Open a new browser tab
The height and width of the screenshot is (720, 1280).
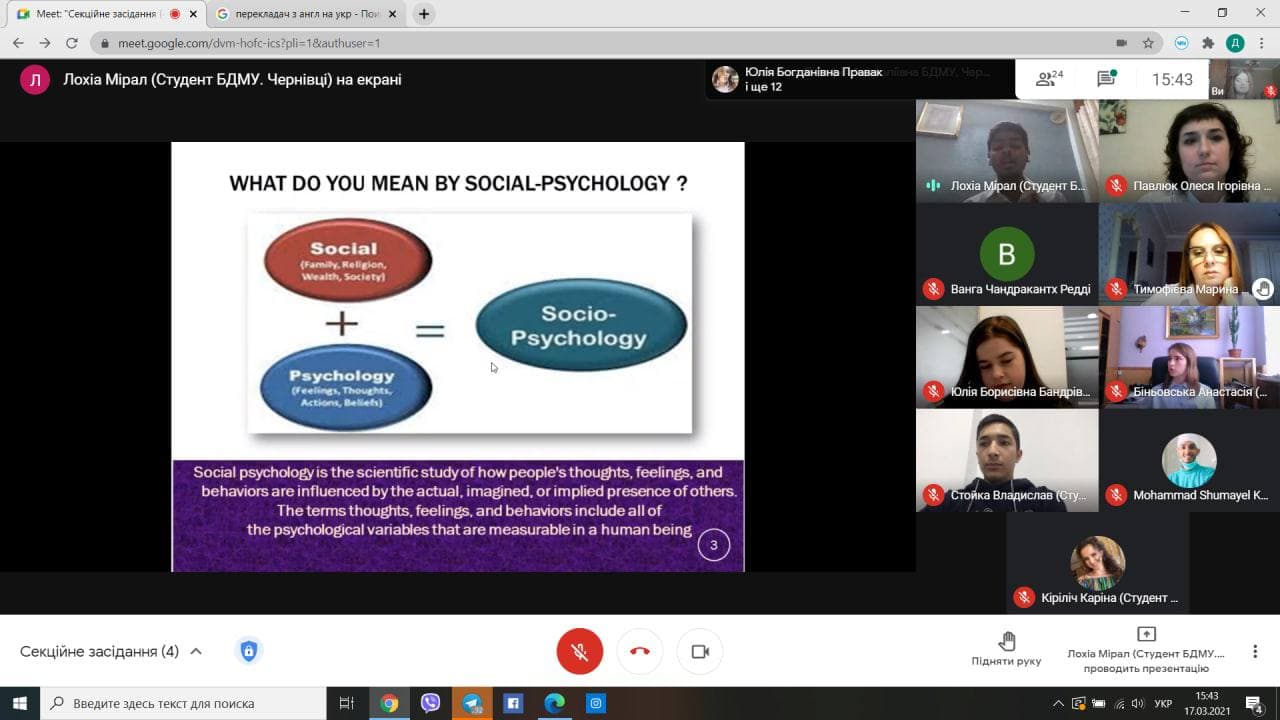pos(424,14)
